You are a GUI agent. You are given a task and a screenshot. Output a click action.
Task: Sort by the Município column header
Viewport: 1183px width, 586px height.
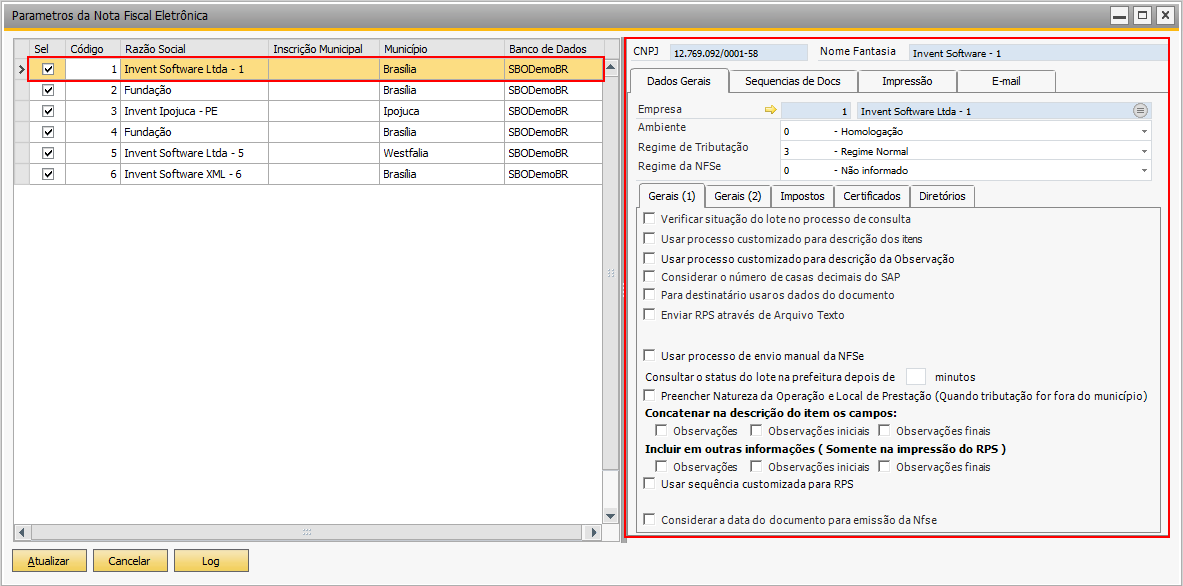(x=441, y=48)
